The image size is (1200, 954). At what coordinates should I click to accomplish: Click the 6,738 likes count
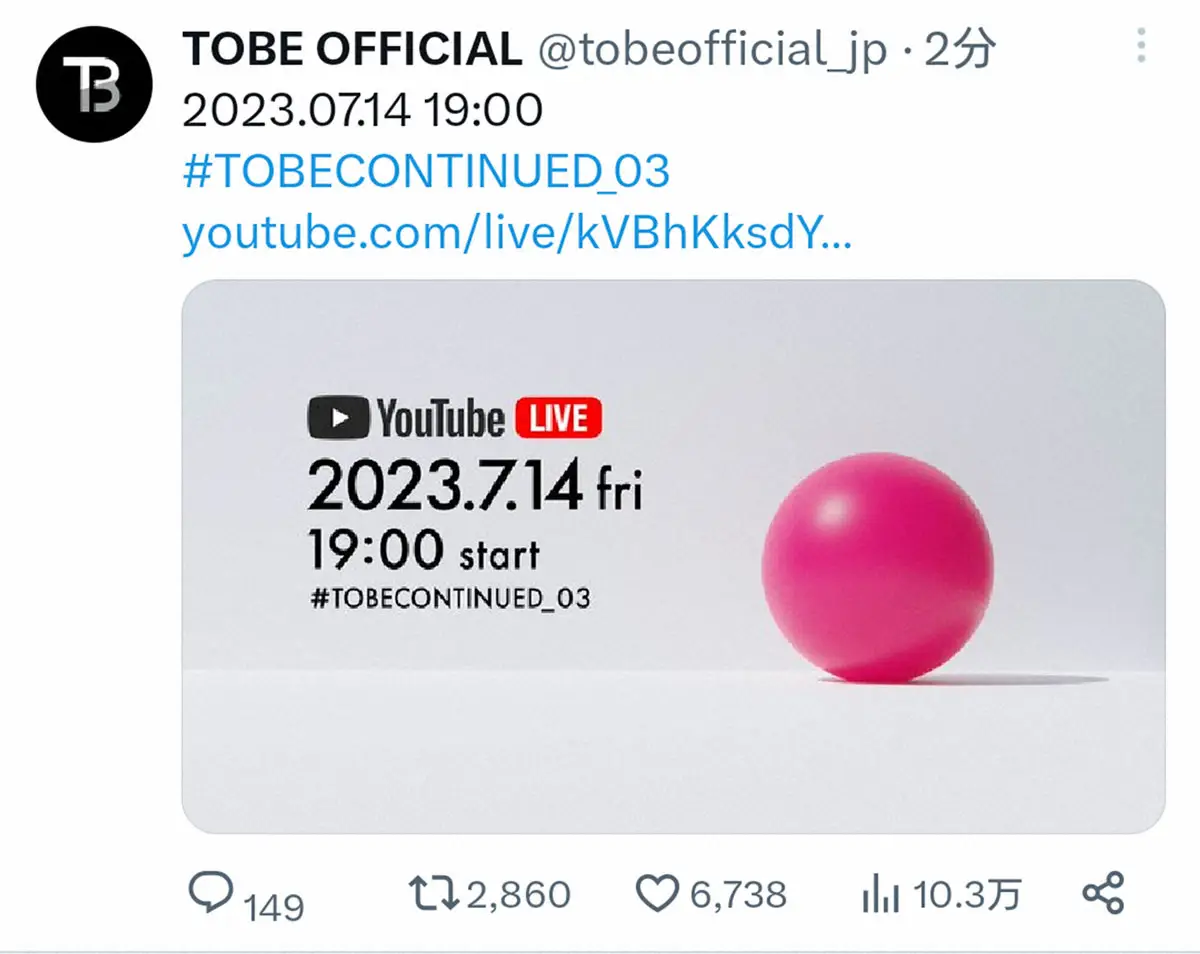738,894
